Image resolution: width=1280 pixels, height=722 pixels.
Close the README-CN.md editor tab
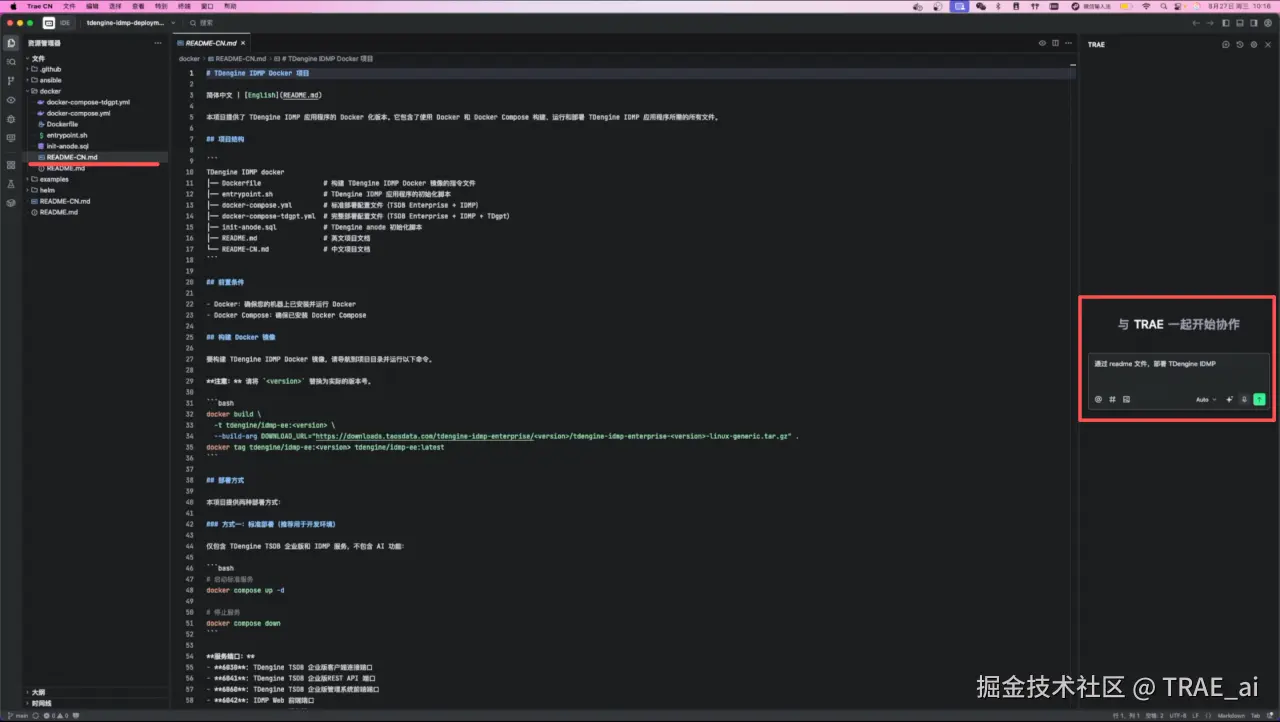click(x=243, y=43)
